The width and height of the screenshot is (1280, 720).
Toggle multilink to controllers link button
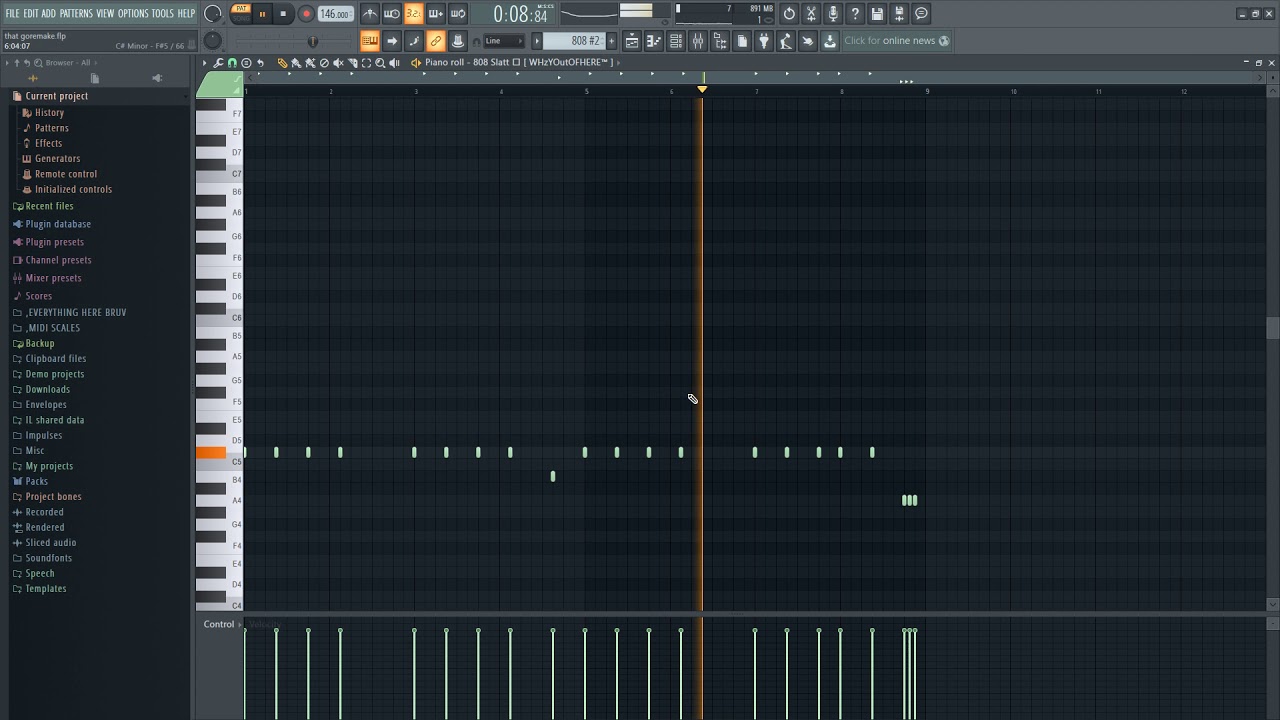436,41
